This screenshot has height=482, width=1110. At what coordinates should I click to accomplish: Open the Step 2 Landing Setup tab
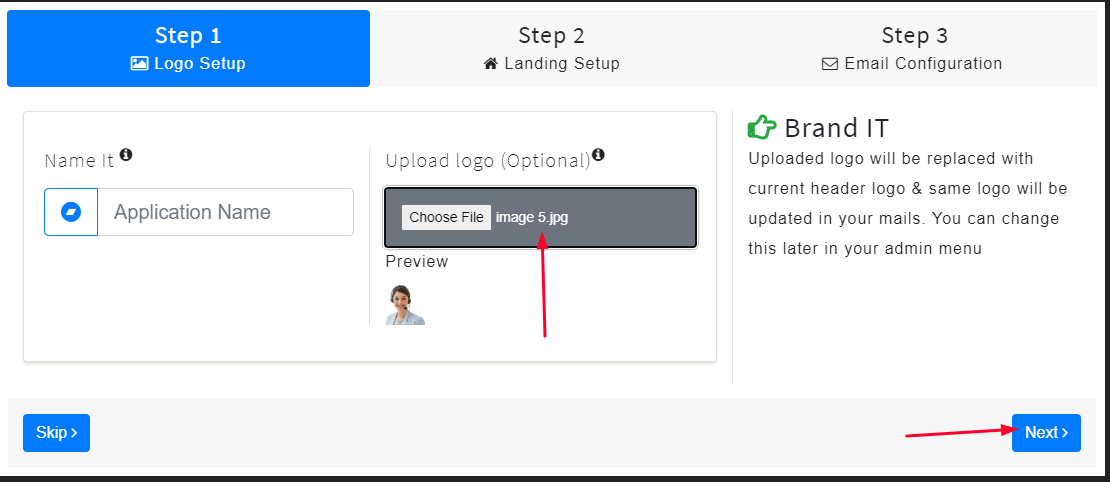click(551, 48)
